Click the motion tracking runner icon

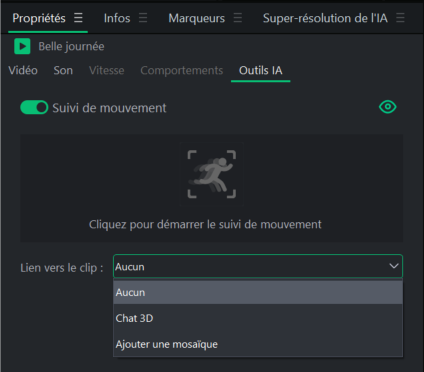(212, 174)
